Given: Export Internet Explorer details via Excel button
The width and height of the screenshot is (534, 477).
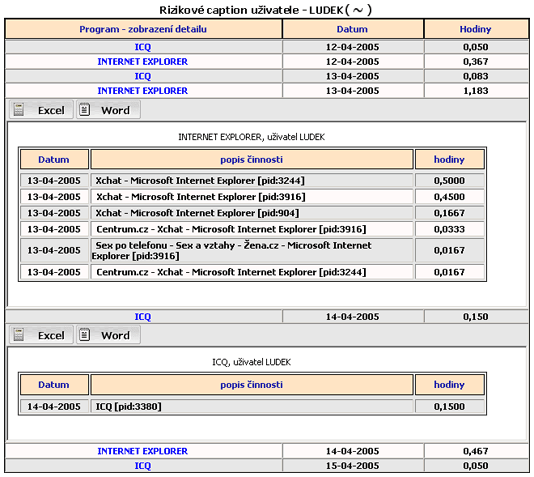Looking at the screenshot, I should tap(41, 110).
